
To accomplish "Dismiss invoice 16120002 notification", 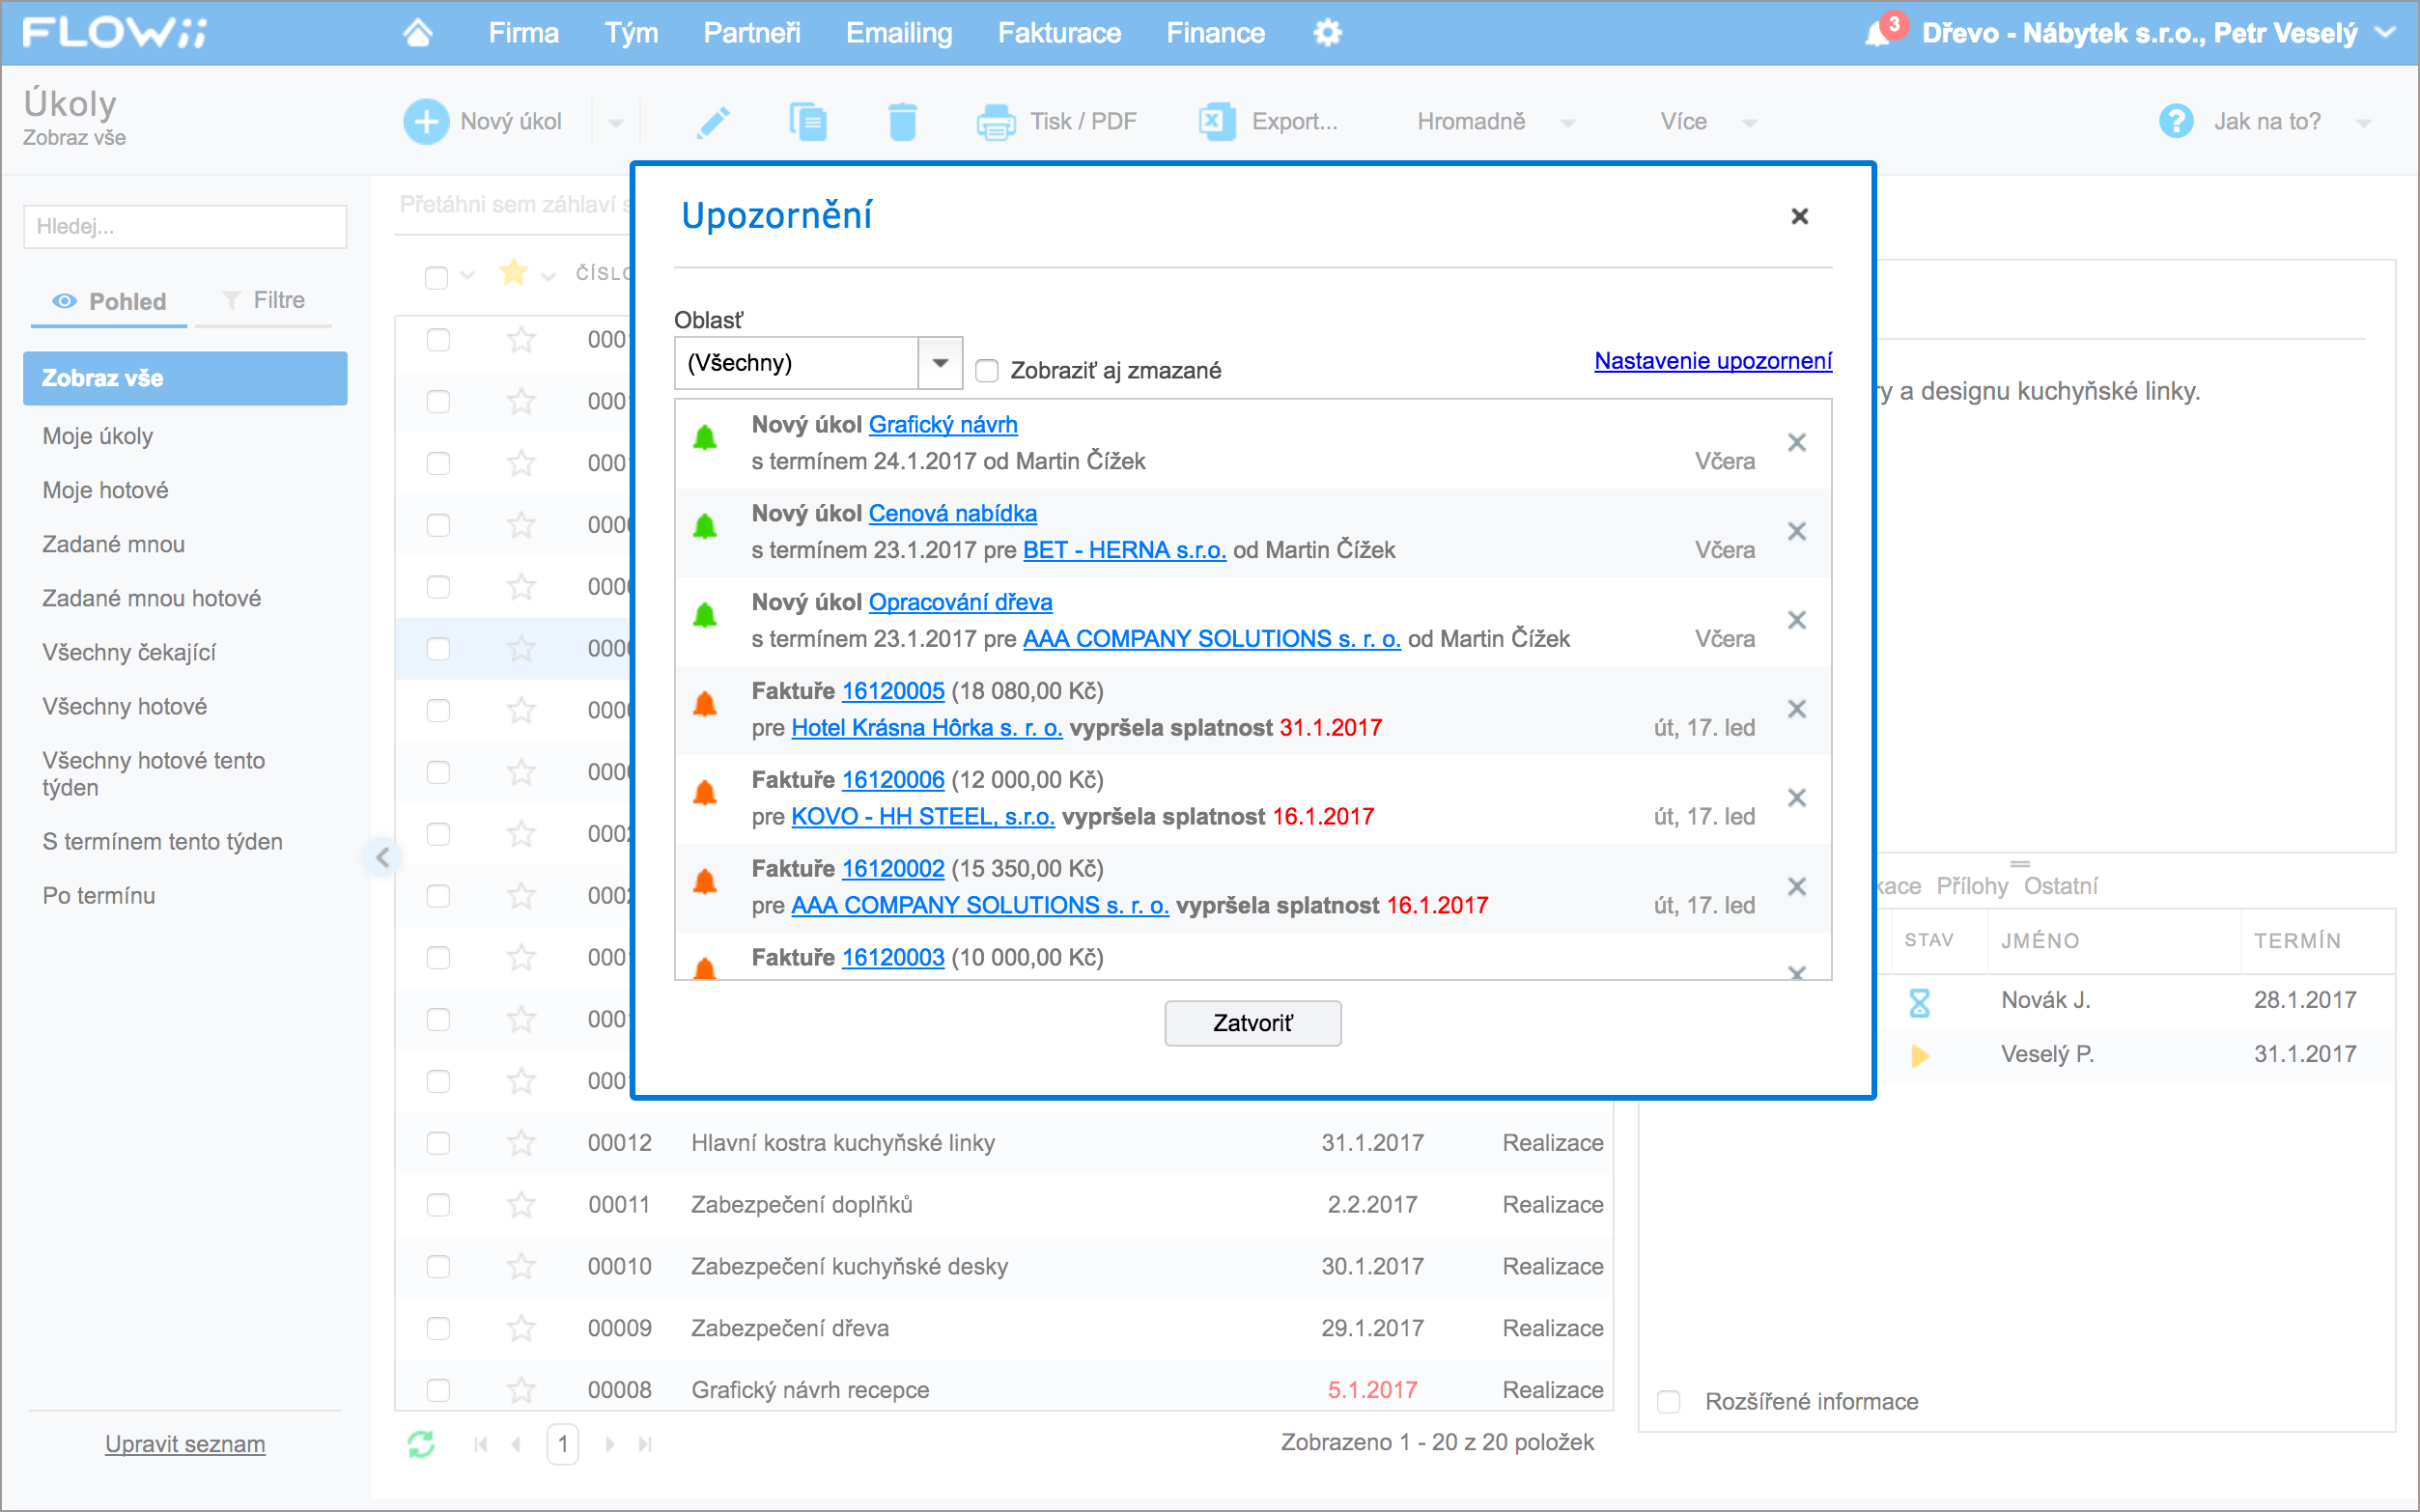I will (1796, 887).
